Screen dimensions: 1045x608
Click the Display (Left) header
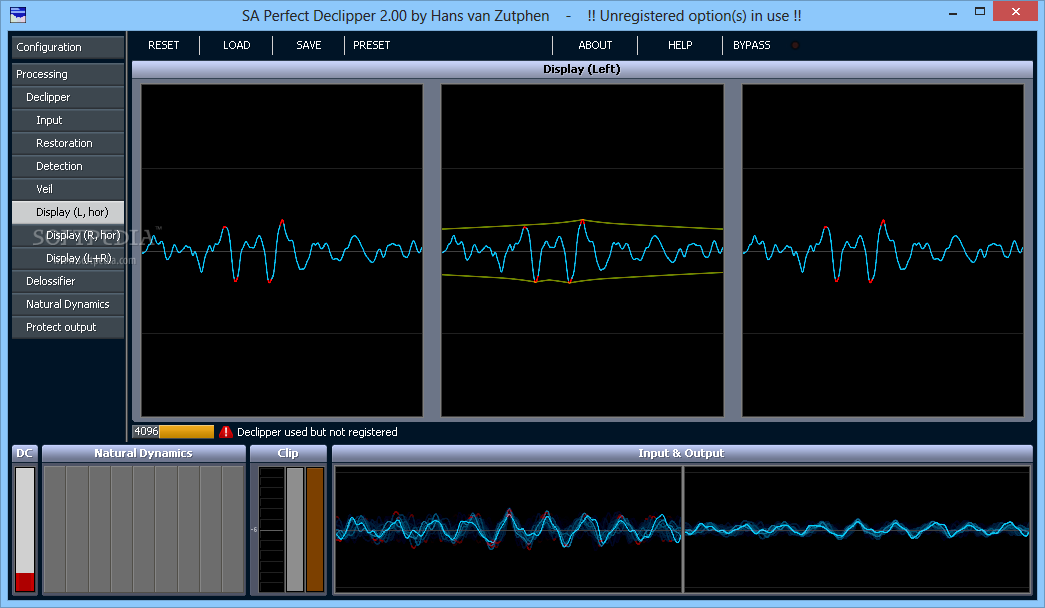(x=582, y=69)
